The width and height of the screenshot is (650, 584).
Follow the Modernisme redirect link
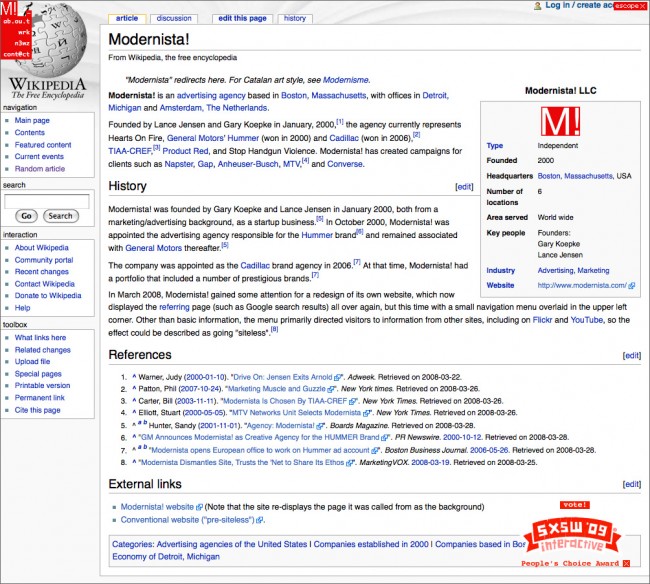[345, 80]
